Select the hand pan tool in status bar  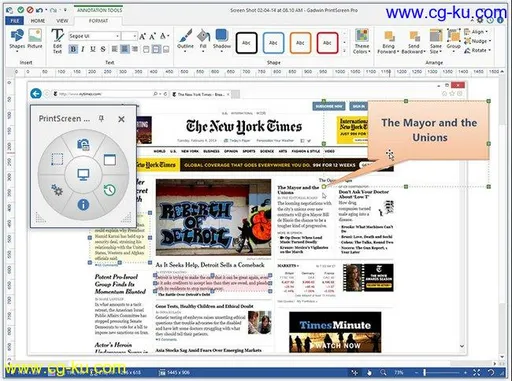(369, 372)
